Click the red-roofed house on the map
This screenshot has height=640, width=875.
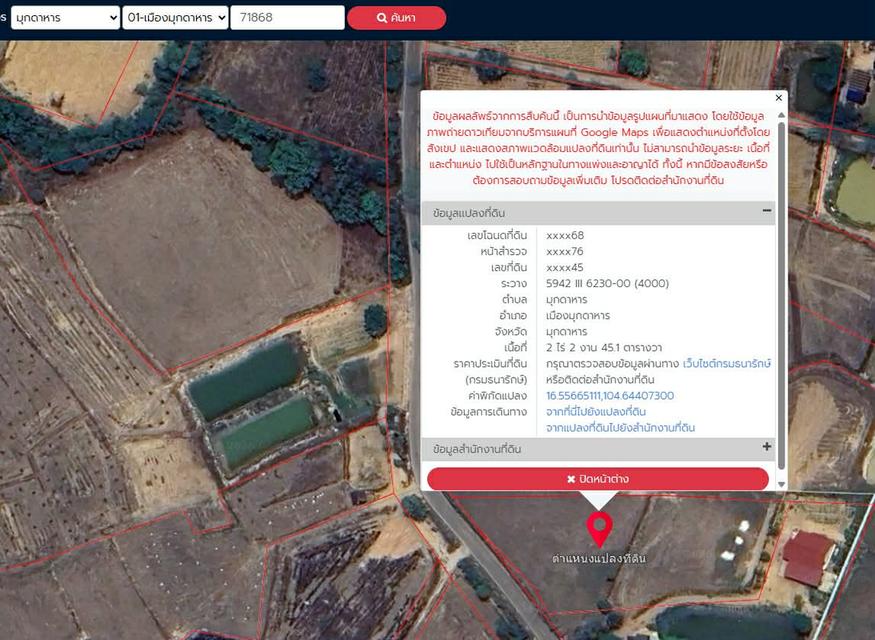click(x=807, y=558)
